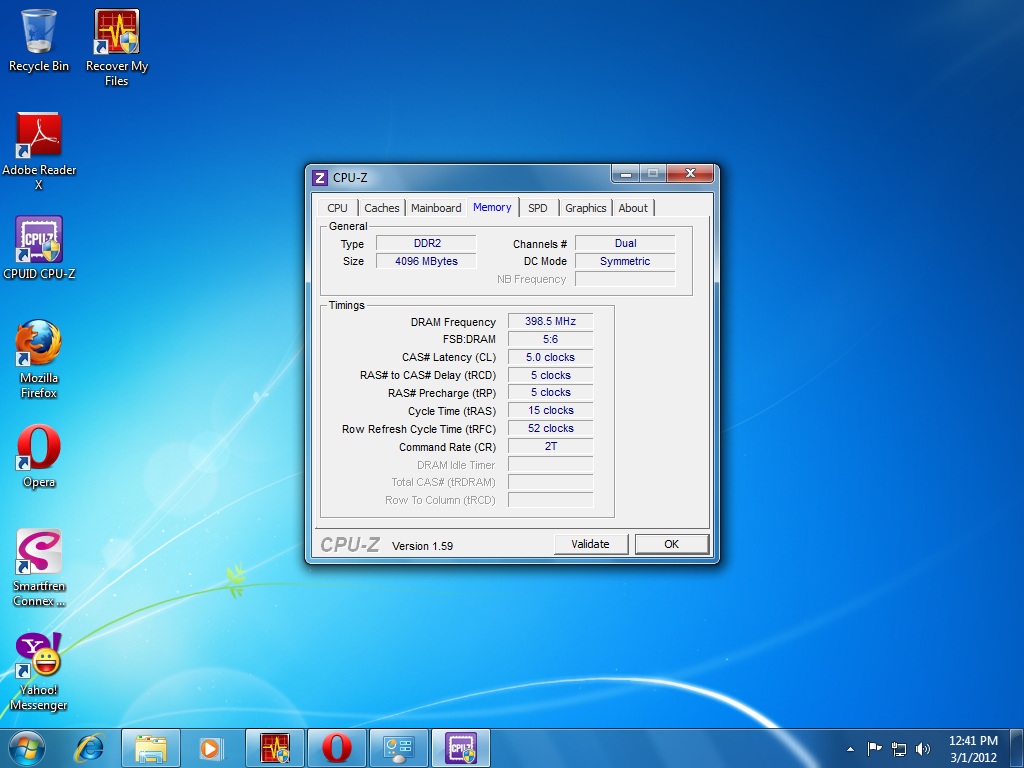Open Windows Explorer from the taskbar
This screenshot has width=1024, height=768.
click(150, 747)
